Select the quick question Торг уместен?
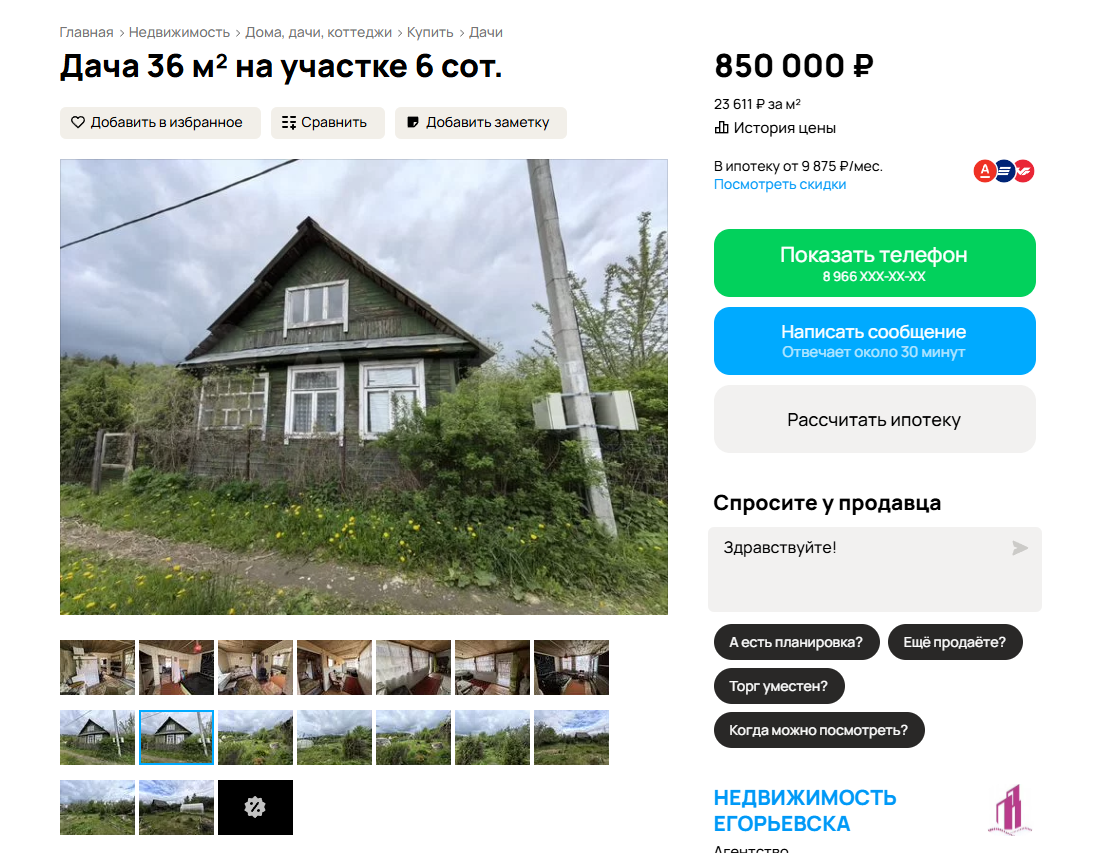 (x=779, y=686)
